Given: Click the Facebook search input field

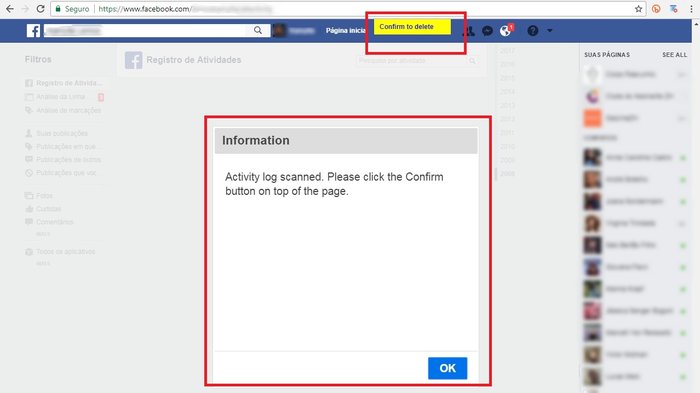Looking at the screenshot, I should (146, 30).
